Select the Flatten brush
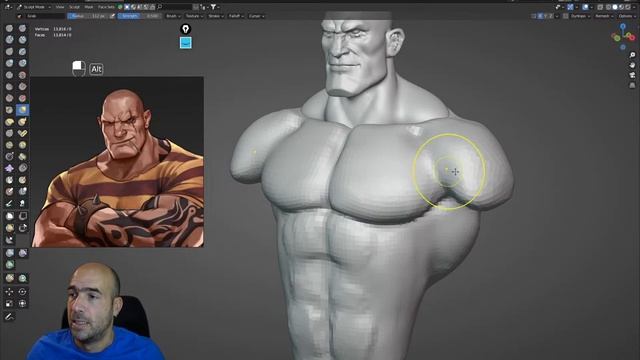The height and width of the screenshot is (360, 640). coord(9,87)
